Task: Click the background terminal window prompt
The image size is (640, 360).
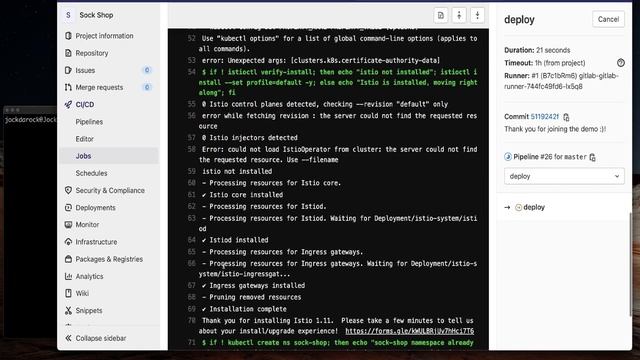Action: coord(30,120)
